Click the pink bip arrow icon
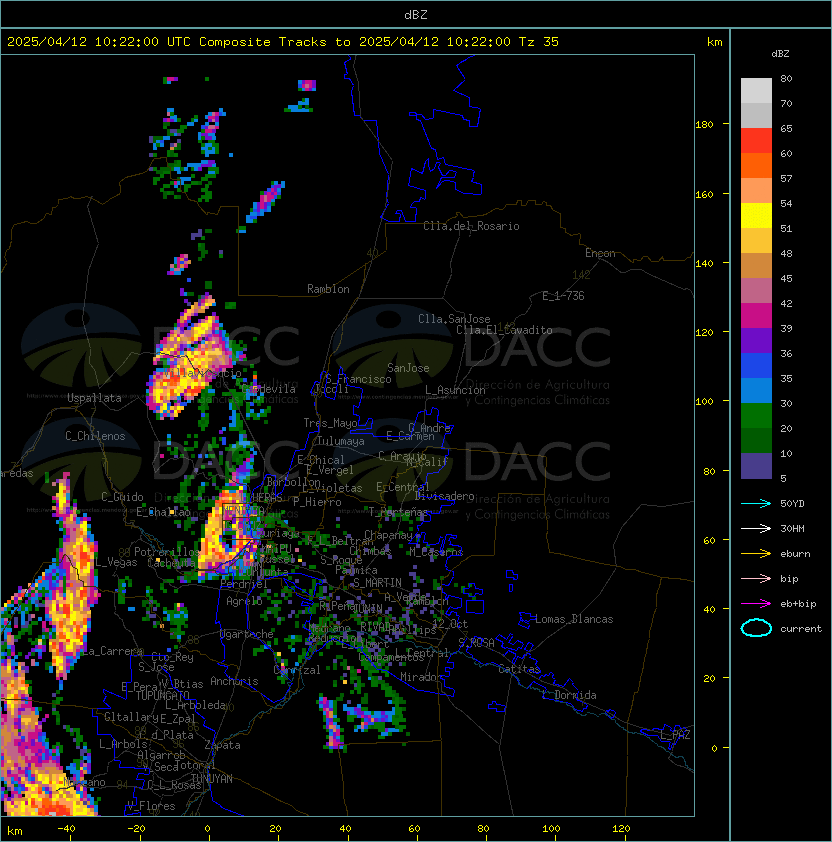 tap(756, 578)
